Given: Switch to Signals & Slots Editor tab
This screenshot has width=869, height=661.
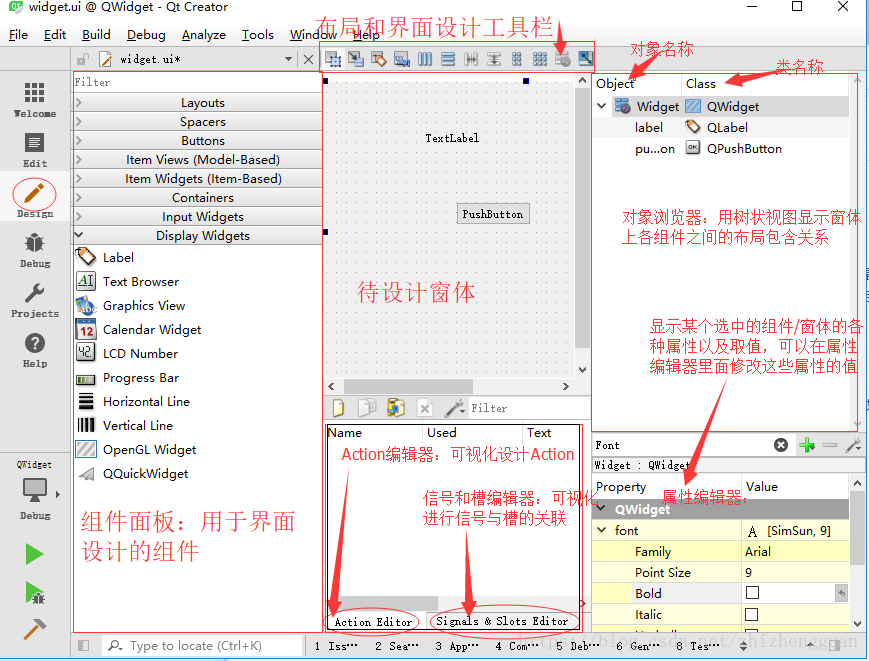Looking at the screenshot, I should [502, 621].
